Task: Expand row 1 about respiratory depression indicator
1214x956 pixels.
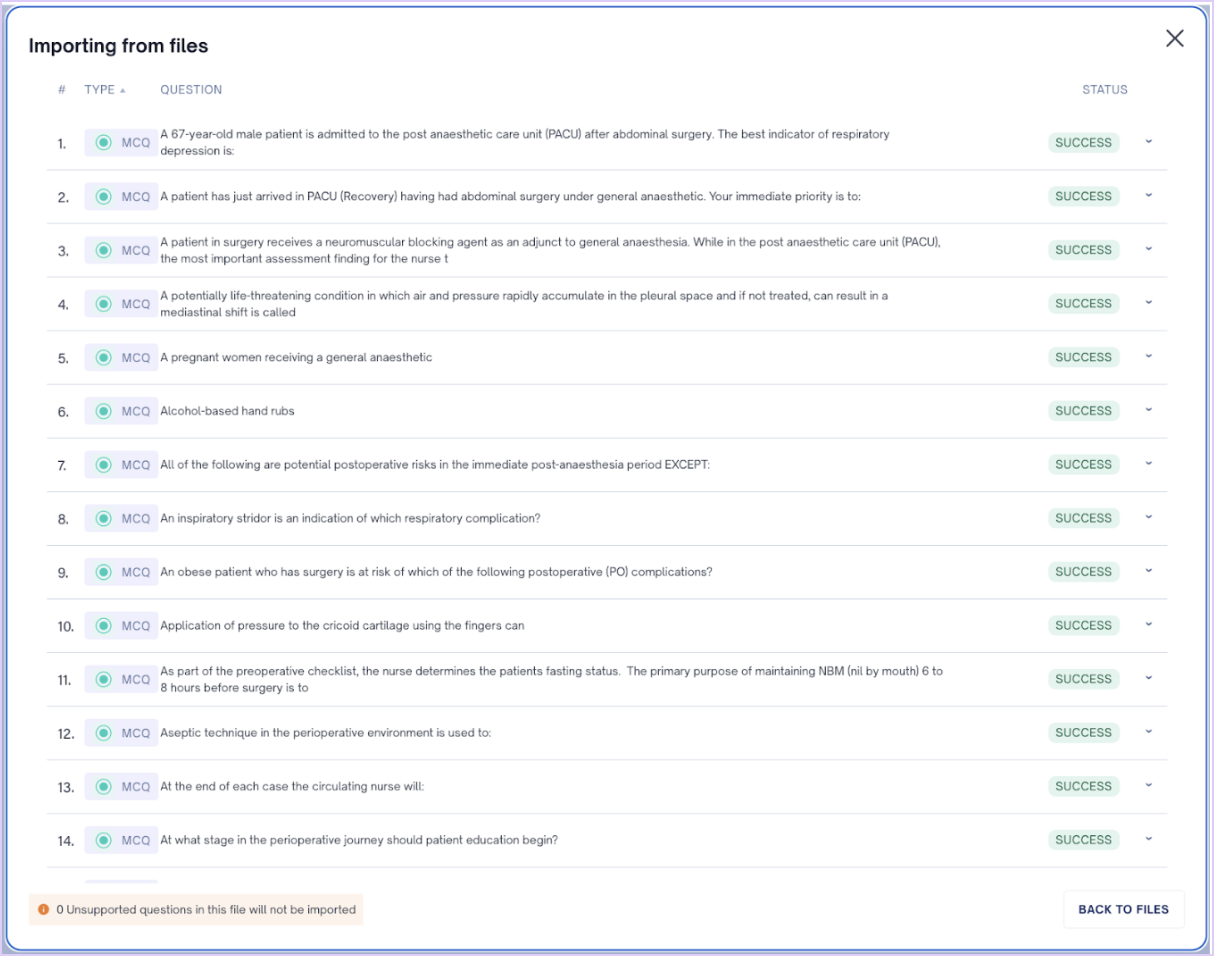Action: click(x=1148, y=142)
